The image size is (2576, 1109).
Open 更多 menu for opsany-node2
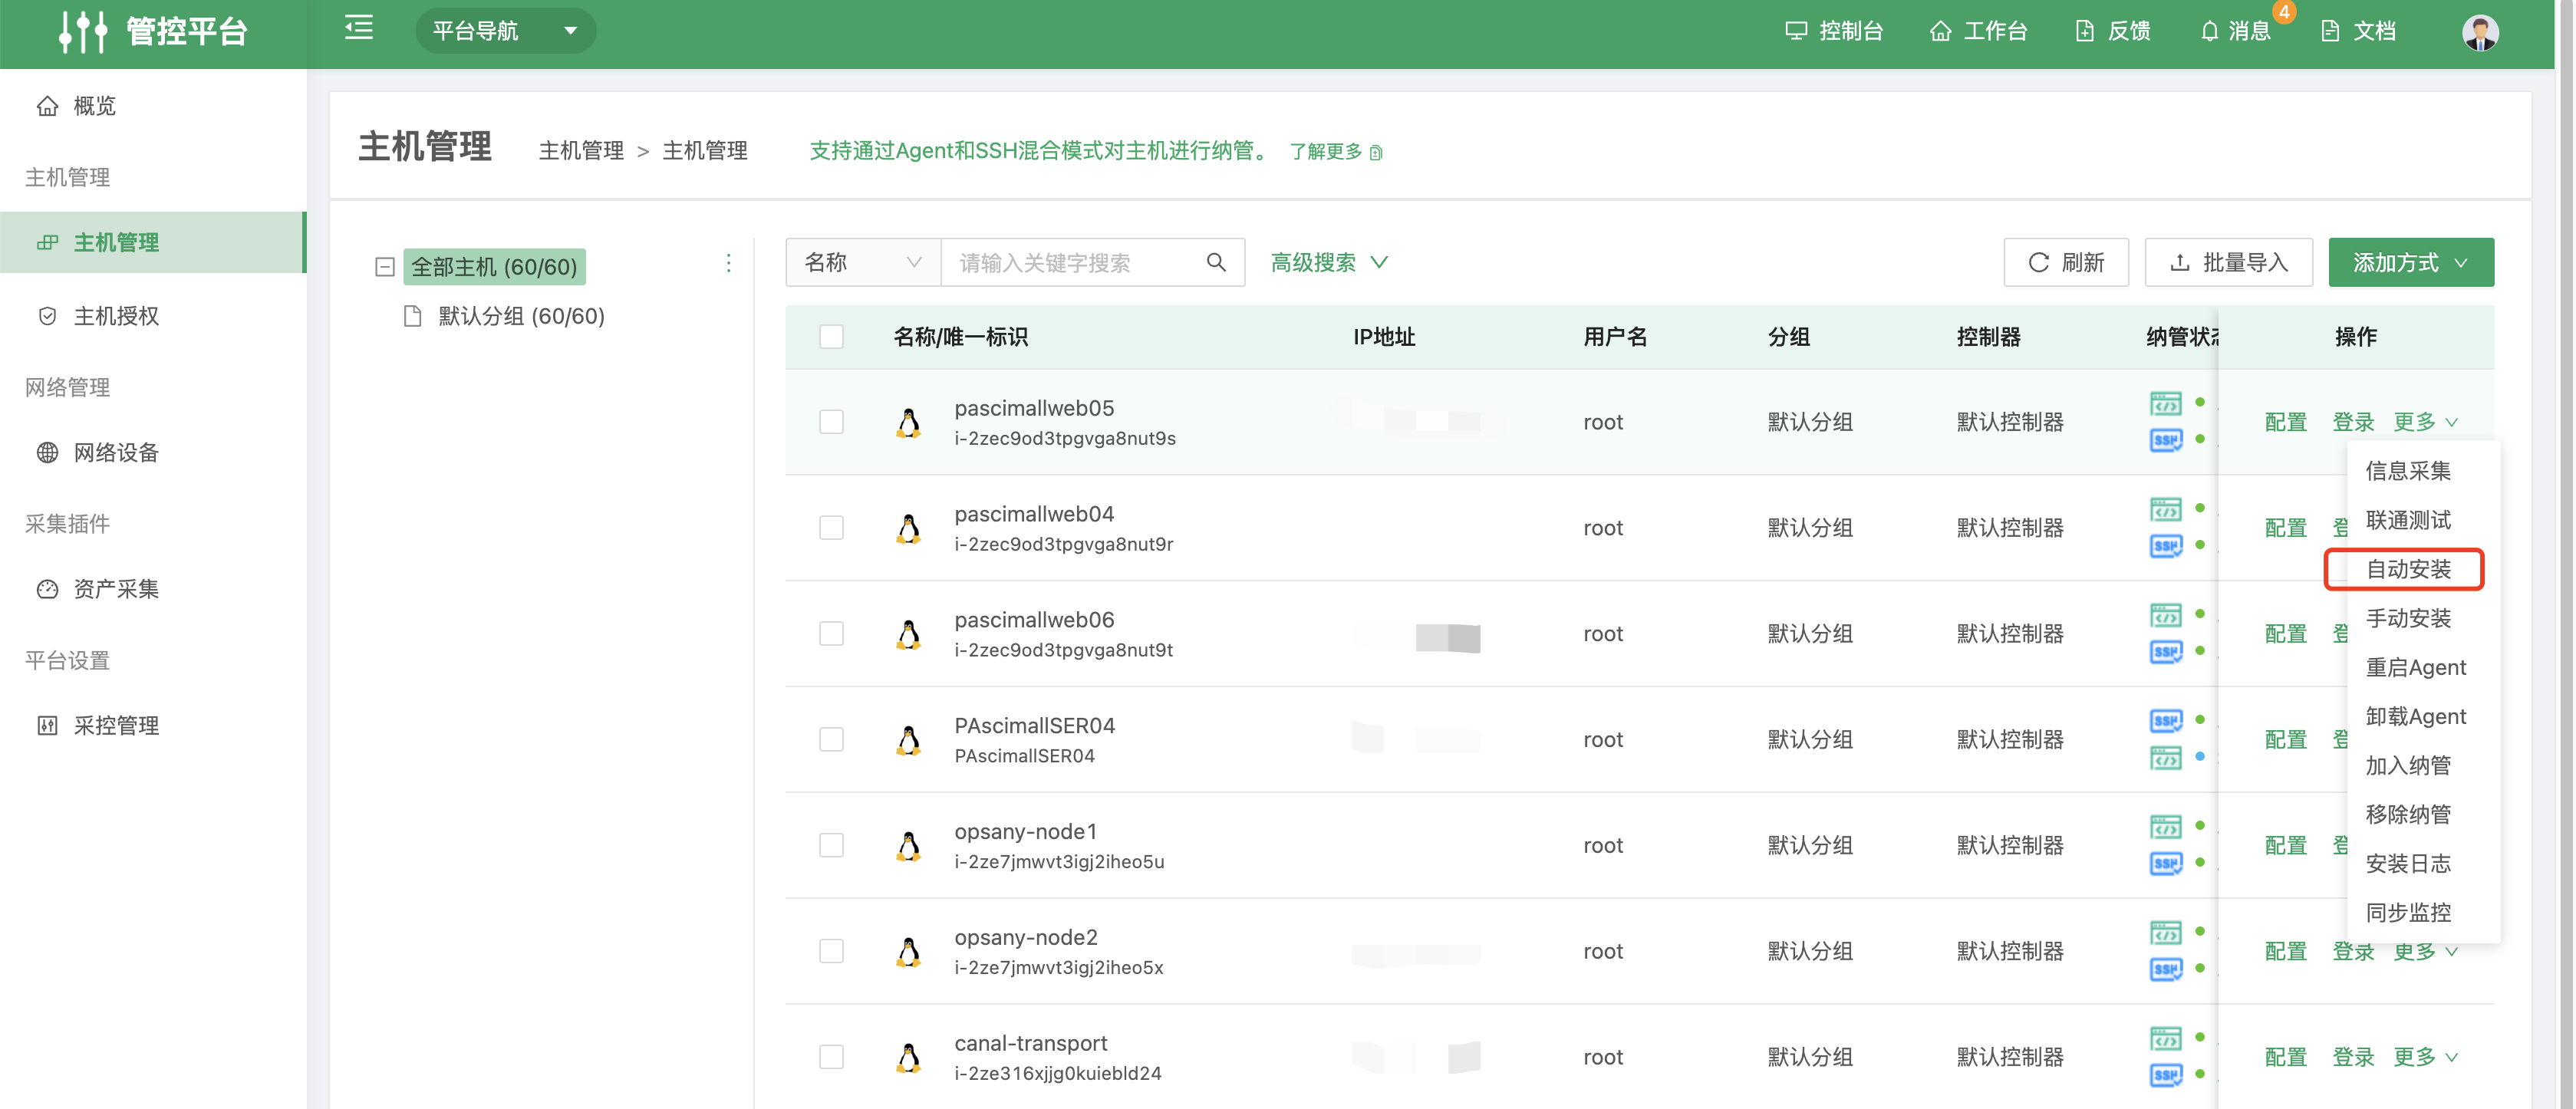click(x=2424, y=952)
